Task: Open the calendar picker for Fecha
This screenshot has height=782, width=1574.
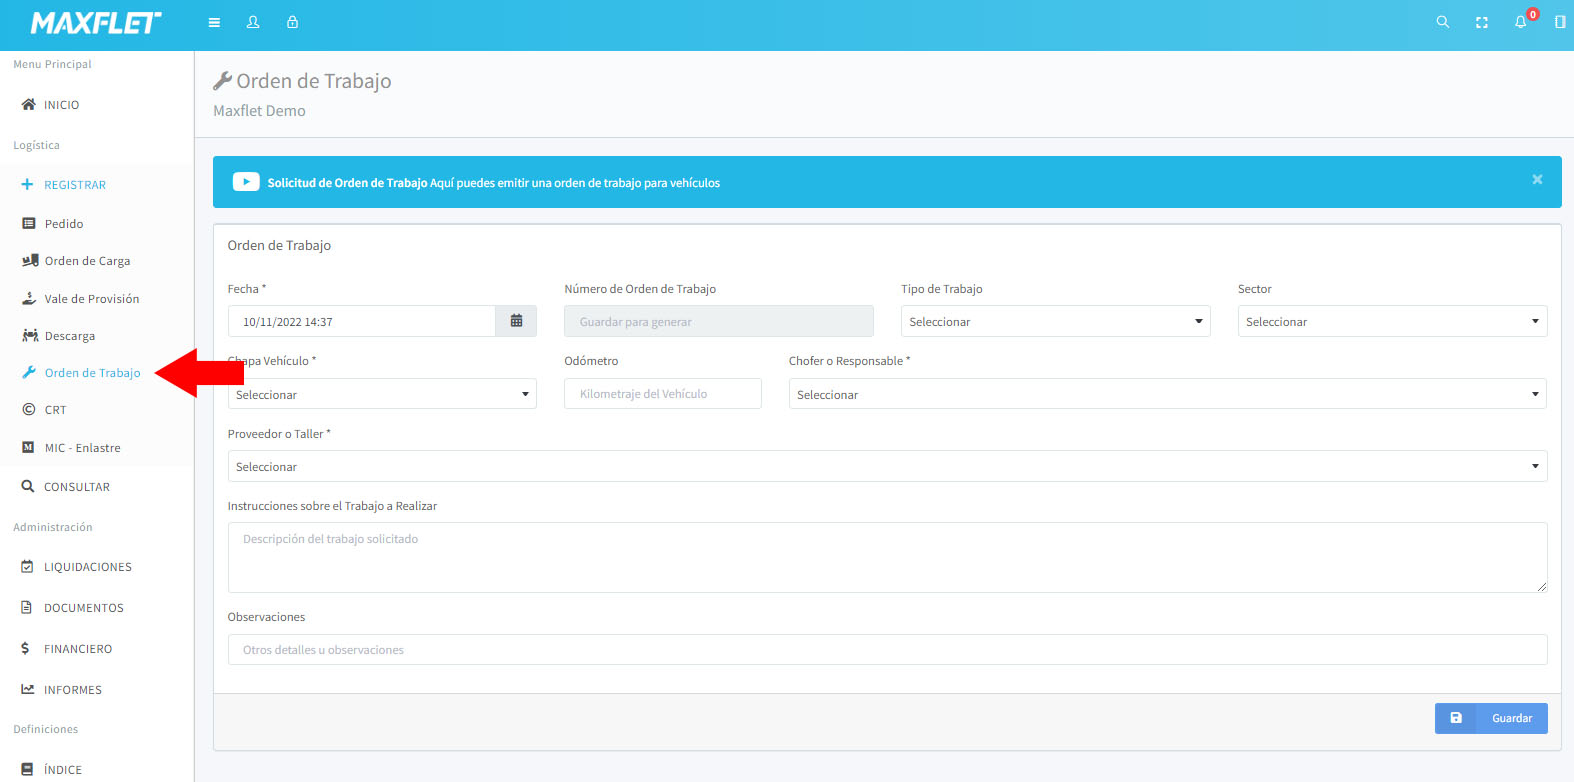Action: tap(516, 321)
